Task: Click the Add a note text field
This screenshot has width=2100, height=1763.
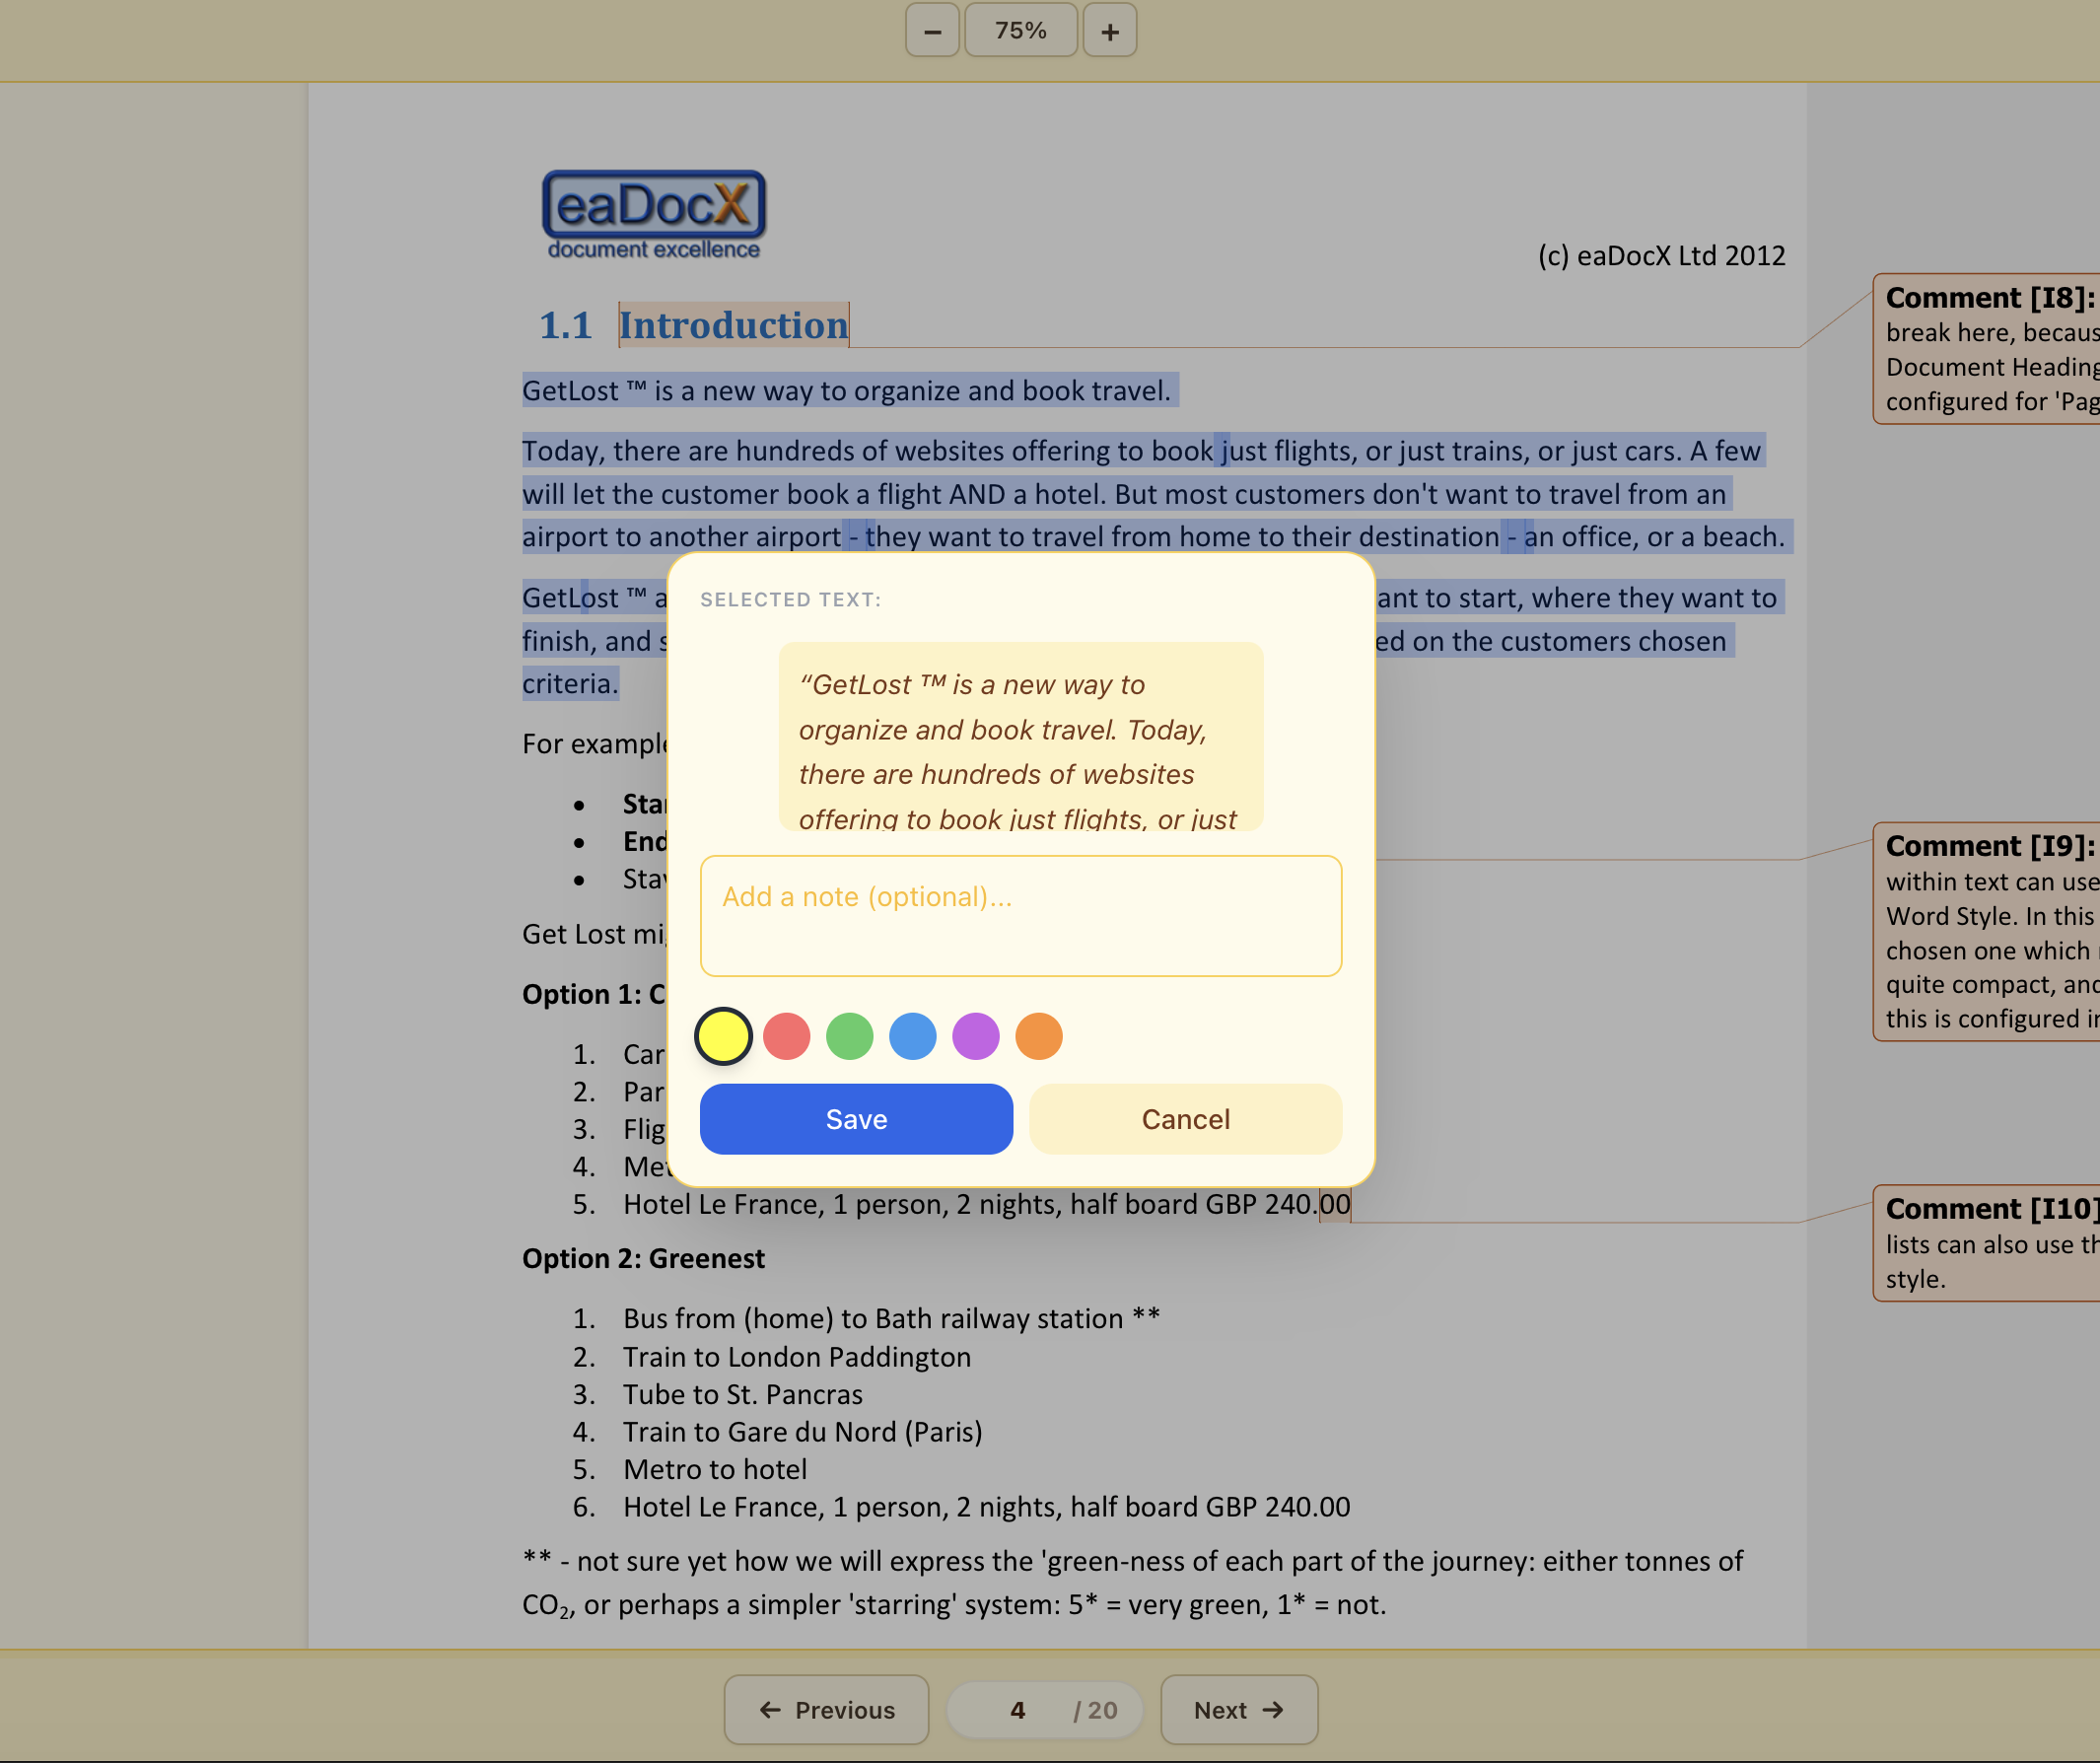Action: (1020, 915)
